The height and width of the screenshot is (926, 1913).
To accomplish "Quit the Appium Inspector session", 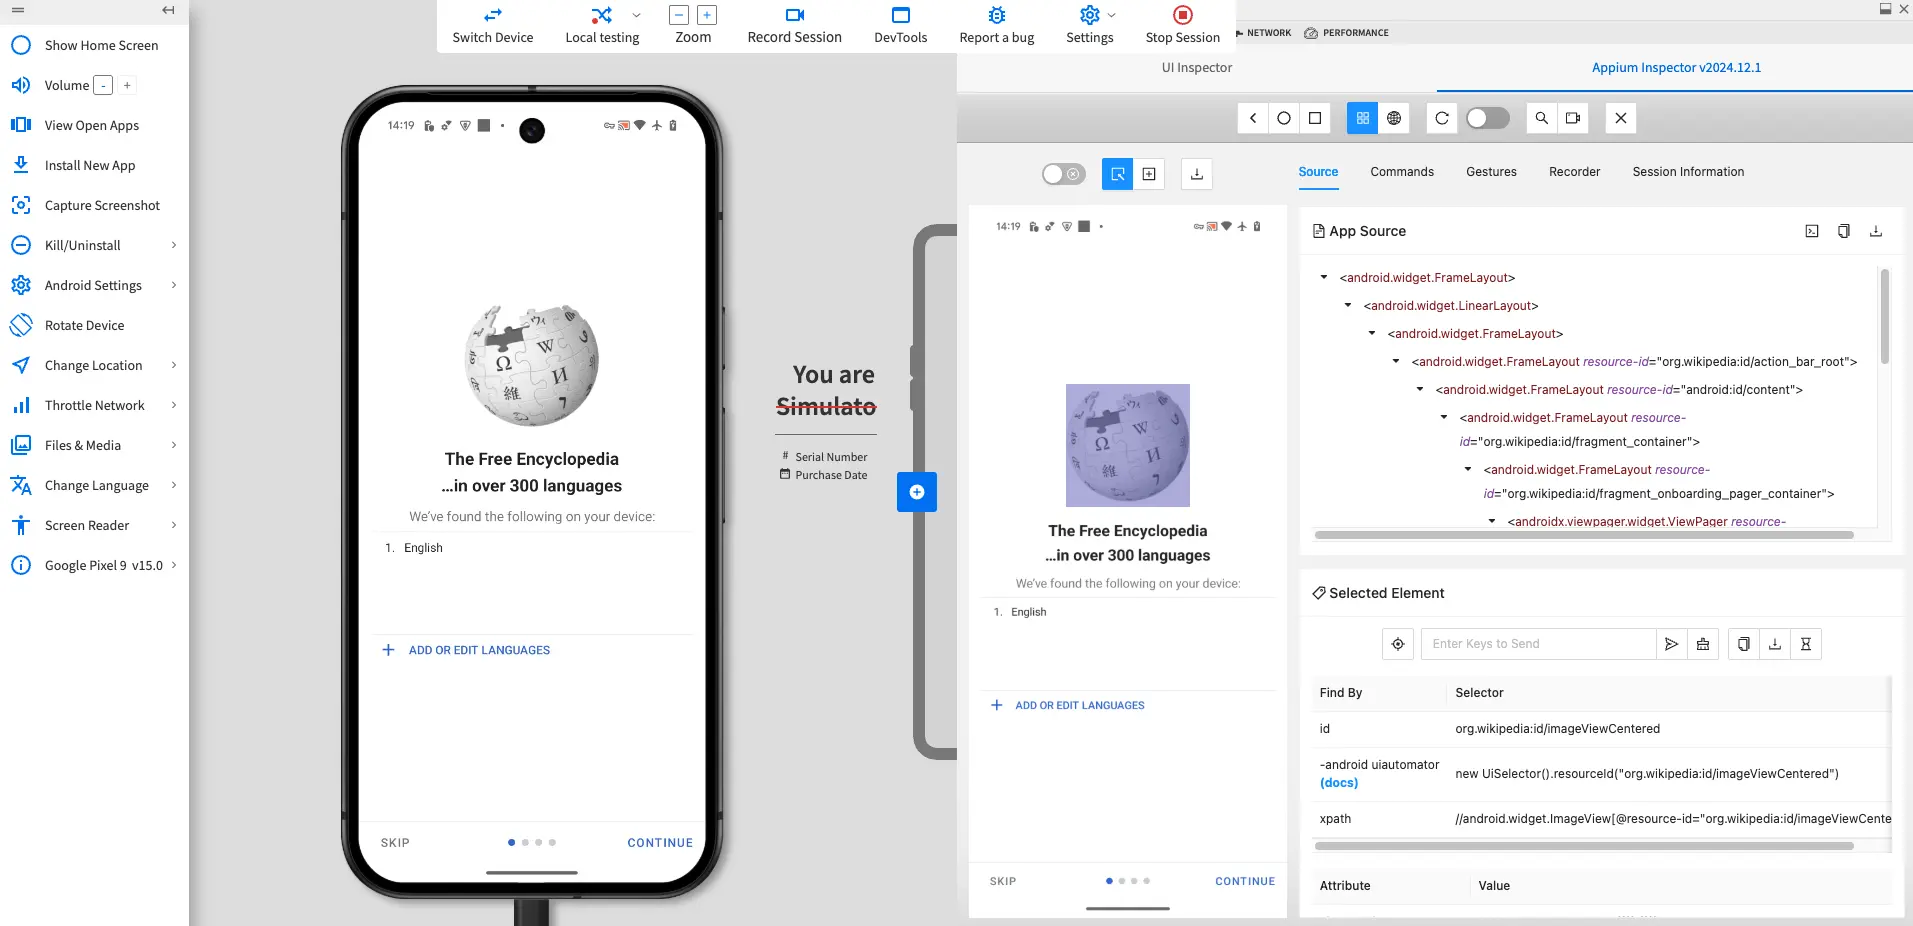I will click(x=1621, y=118).
